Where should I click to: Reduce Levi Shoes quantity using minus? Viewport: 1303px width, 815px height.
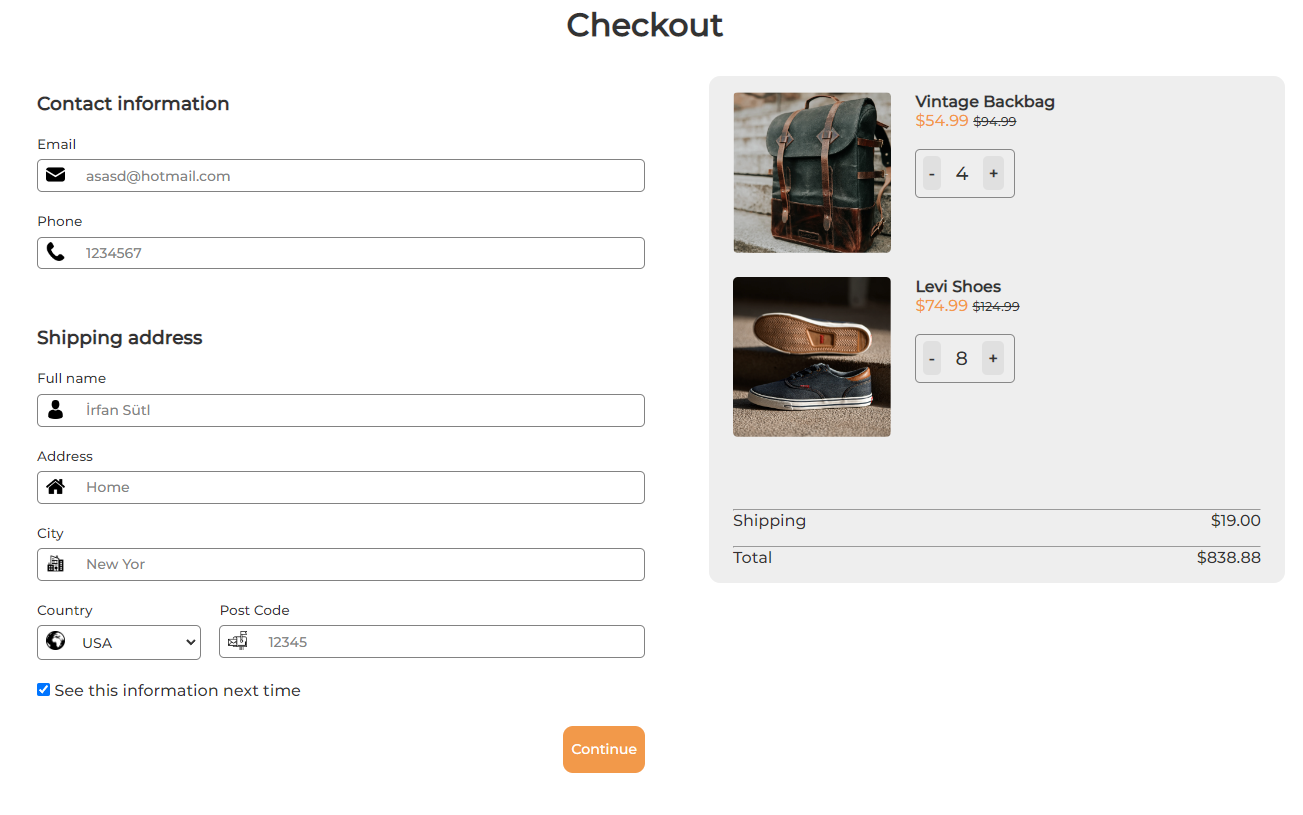coord(932,359)
